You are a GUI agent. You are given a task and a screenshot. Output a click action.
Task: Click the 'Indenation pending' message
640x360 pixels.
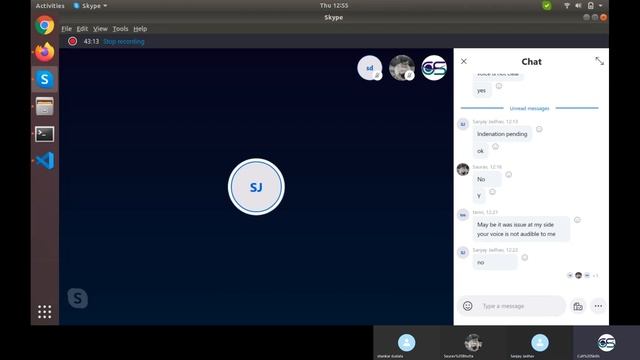click(502, 134)
